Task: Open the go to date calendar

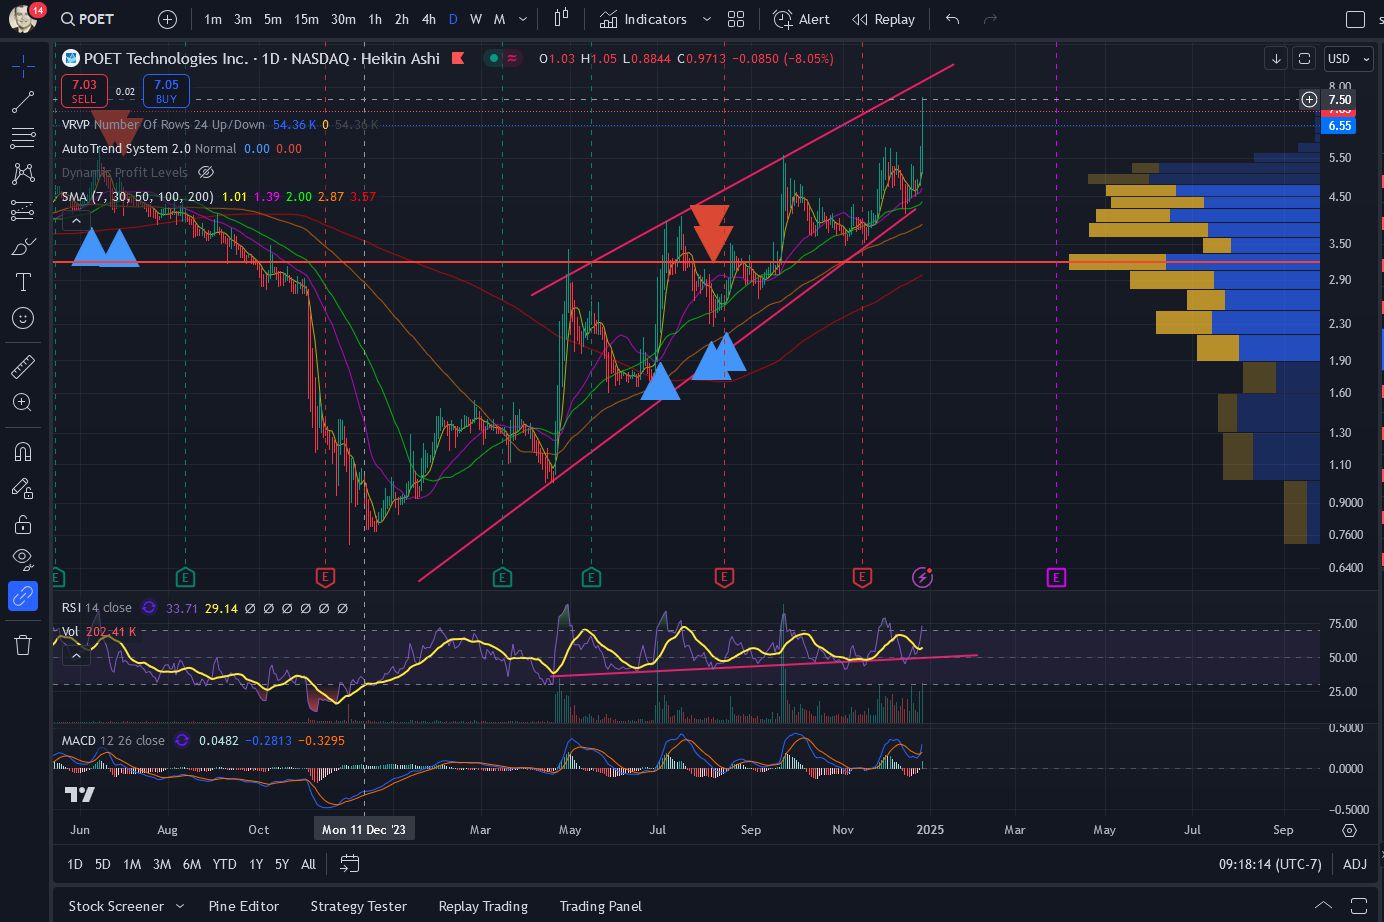Action: pyautogui.click(x=349, y=863)
